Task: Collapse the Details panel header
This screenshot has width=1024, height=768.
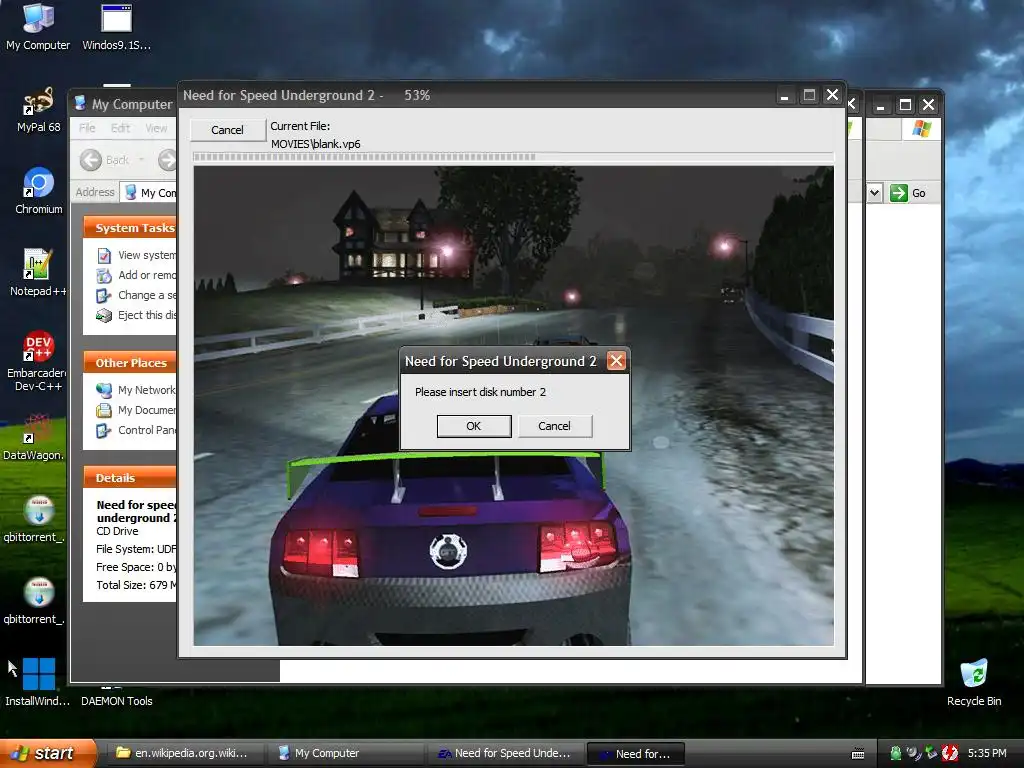Action: [x=130, y=478]
